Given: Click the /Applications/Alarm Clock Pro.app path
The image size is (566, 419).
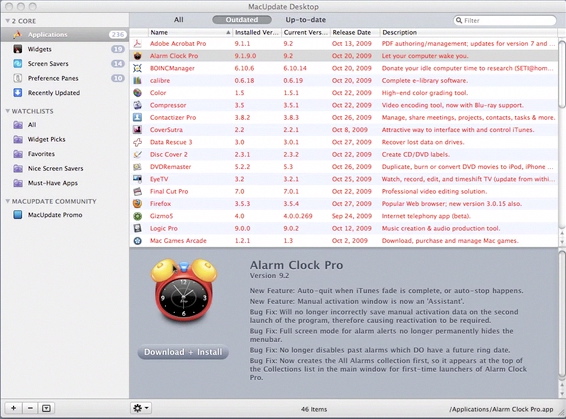Looking at the screenshot, I should [x=501, y=409].
